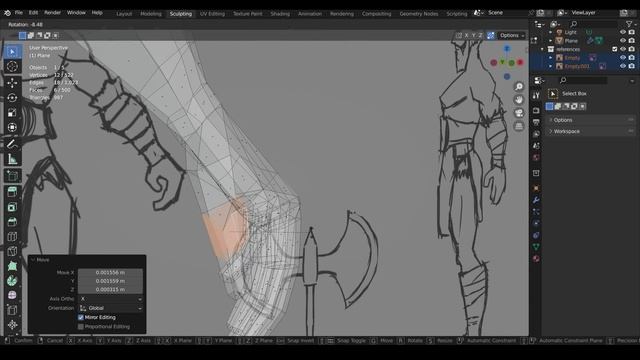Hide the Empty object in viewport
Image resolution: width=640 pixels, height=360 pixels.
click(623, 58)
